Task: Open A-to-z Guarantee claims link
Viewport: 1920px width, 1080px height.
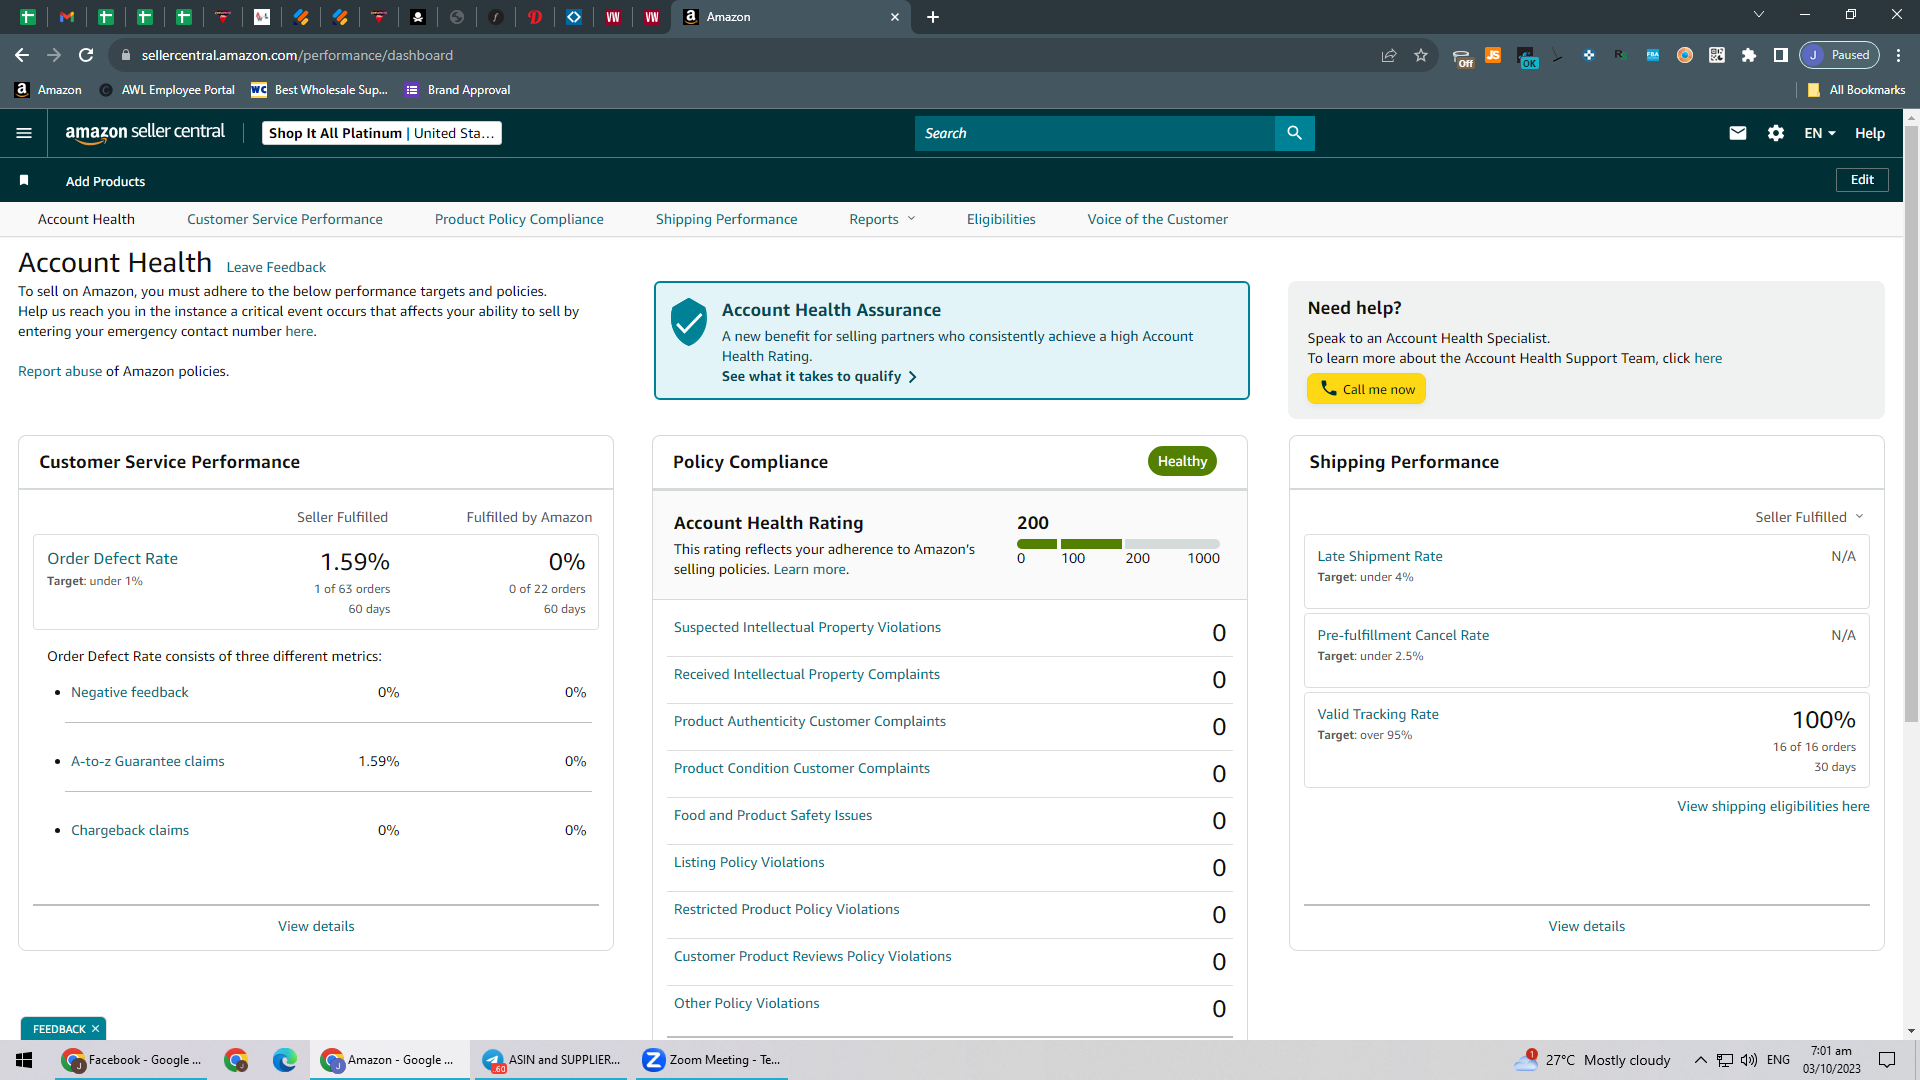Action: [148, 761]
